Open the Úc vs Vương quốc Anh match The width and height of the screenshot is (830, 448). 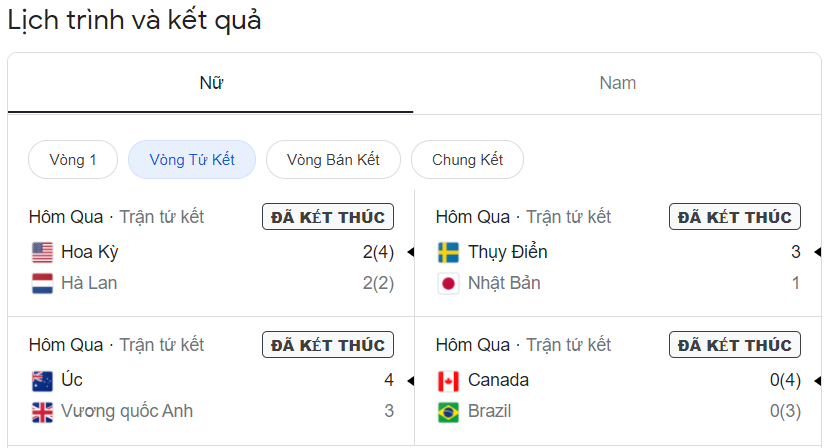click(x=211, y=381)
